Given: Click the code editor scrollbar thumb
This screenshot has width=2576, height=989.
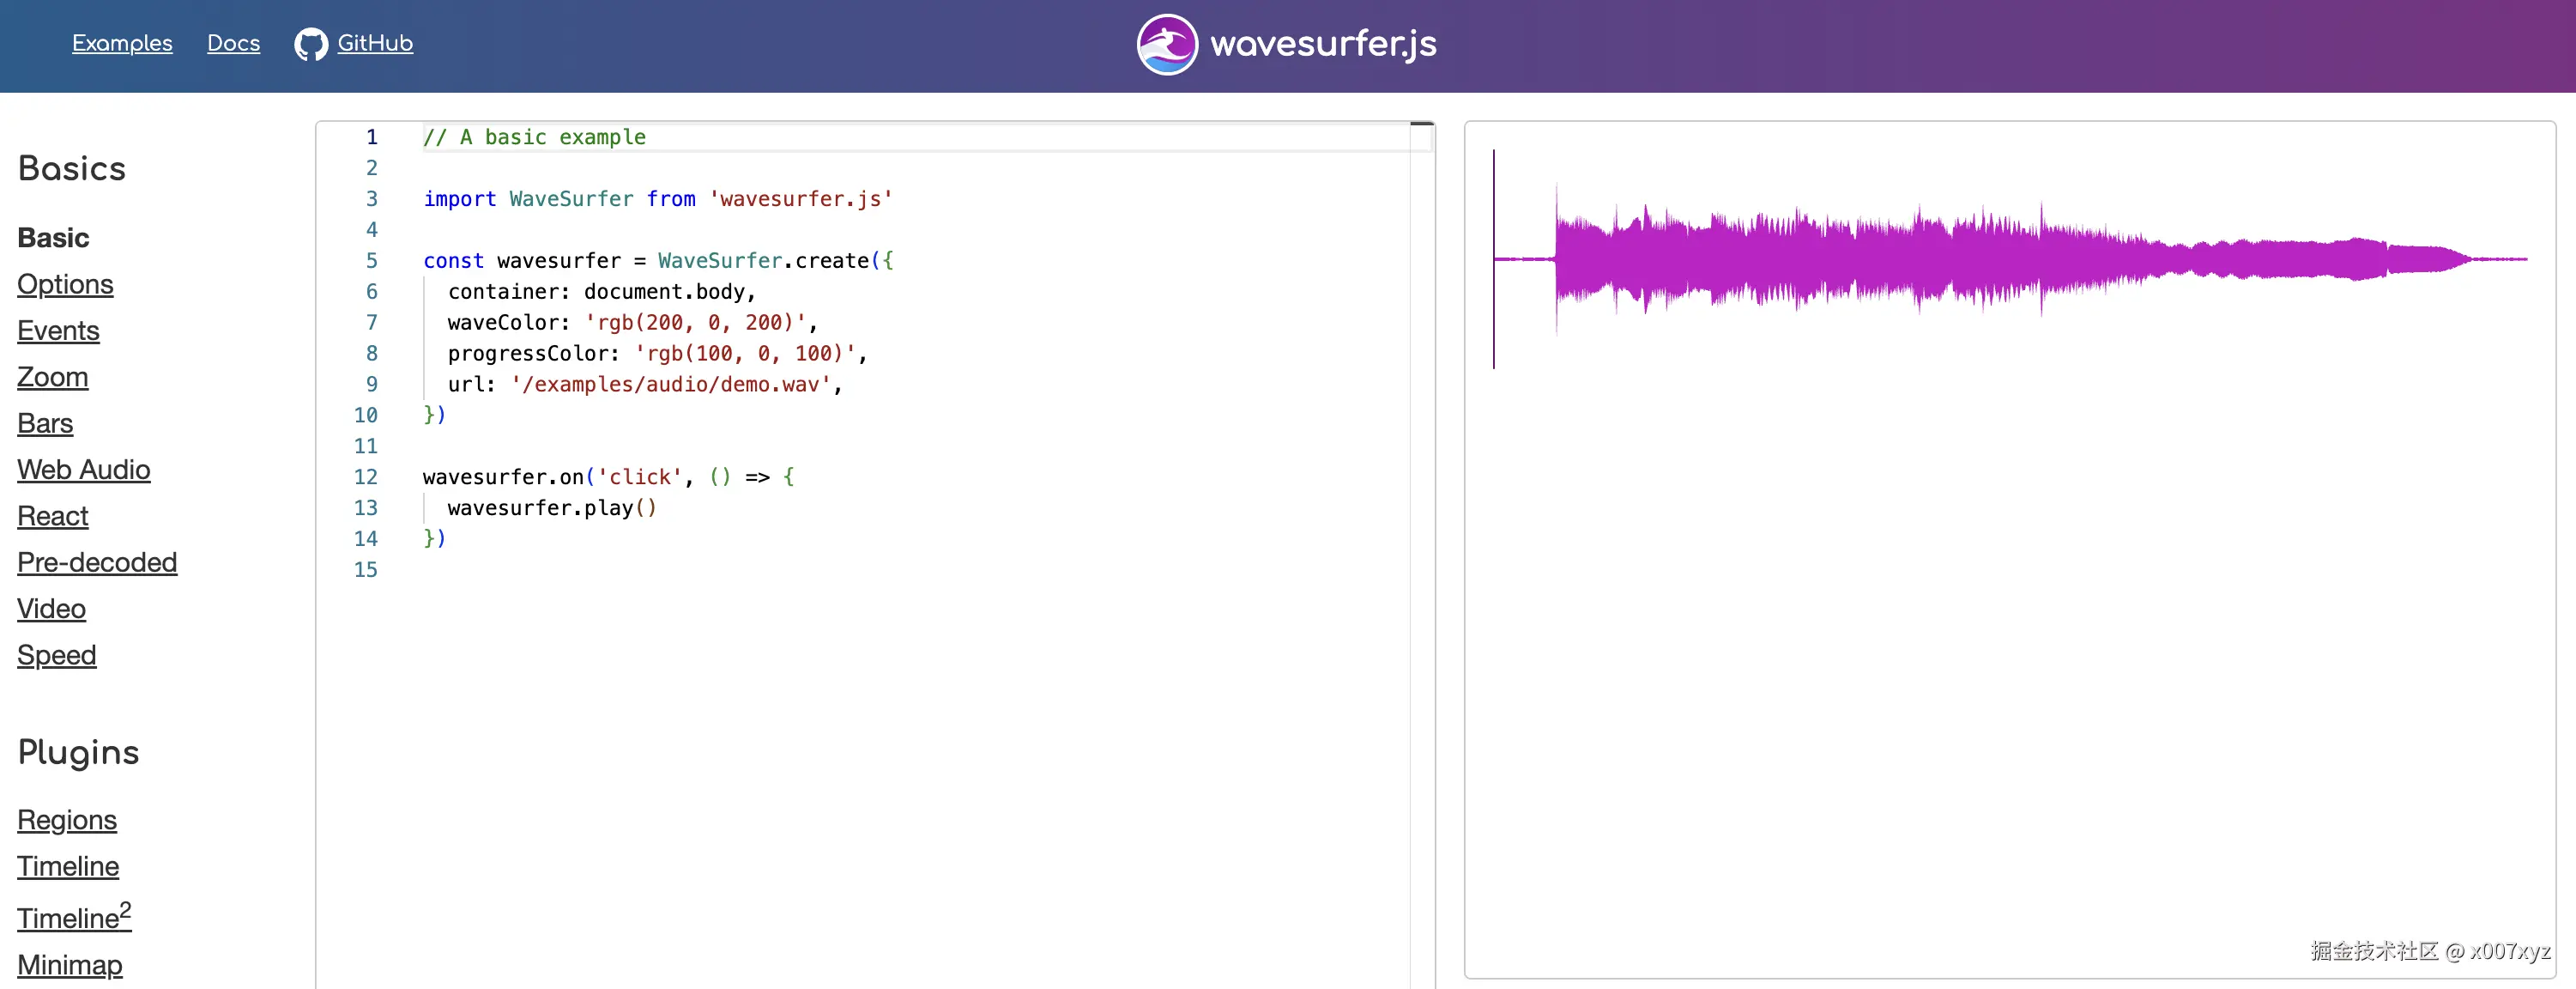Looking at the screenshot, I should [1422, 124].
